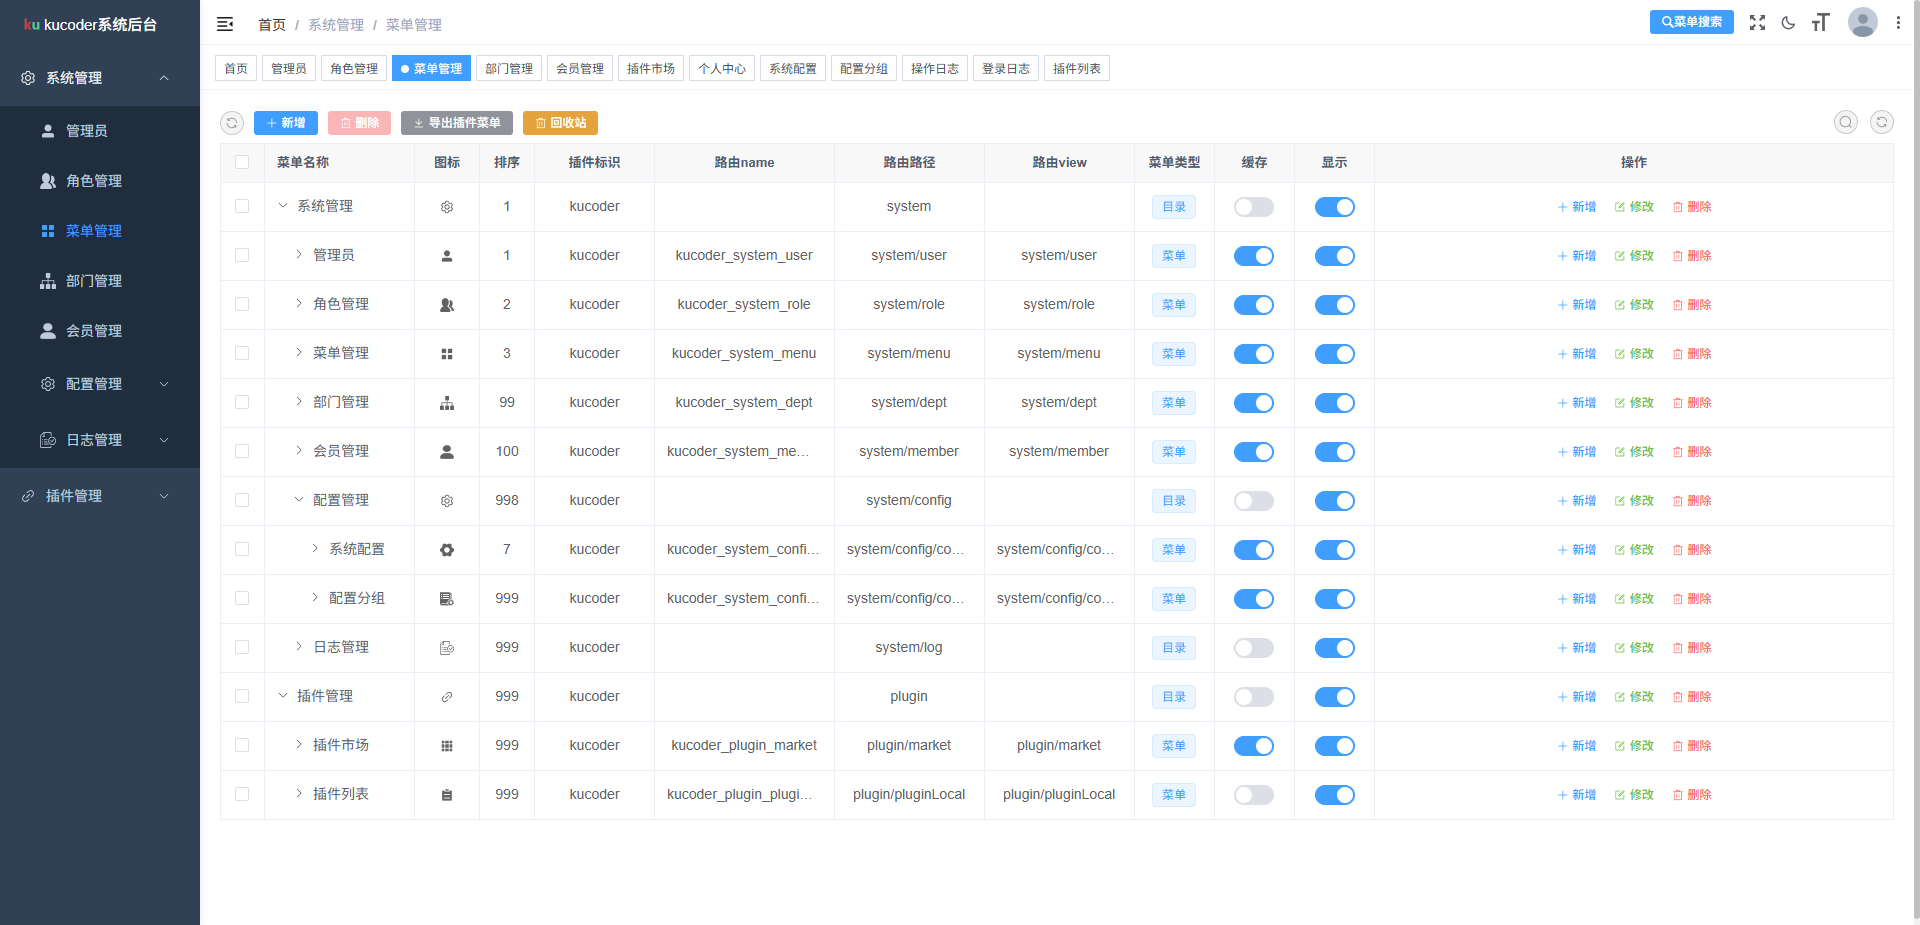This screenshot has width=1920, height=925.
Task: Click 修改 link for the 菜单管理 row
Action: [1634, 354]
